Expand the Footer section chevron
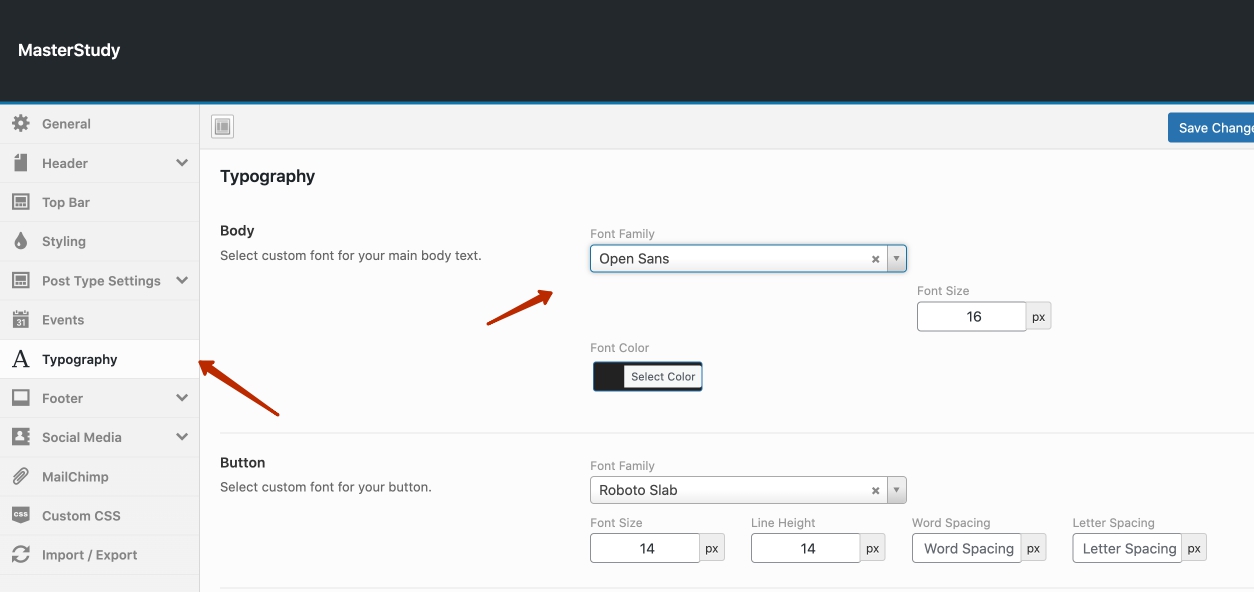This screenshot has height=592, width=1254. coord(182,398)
